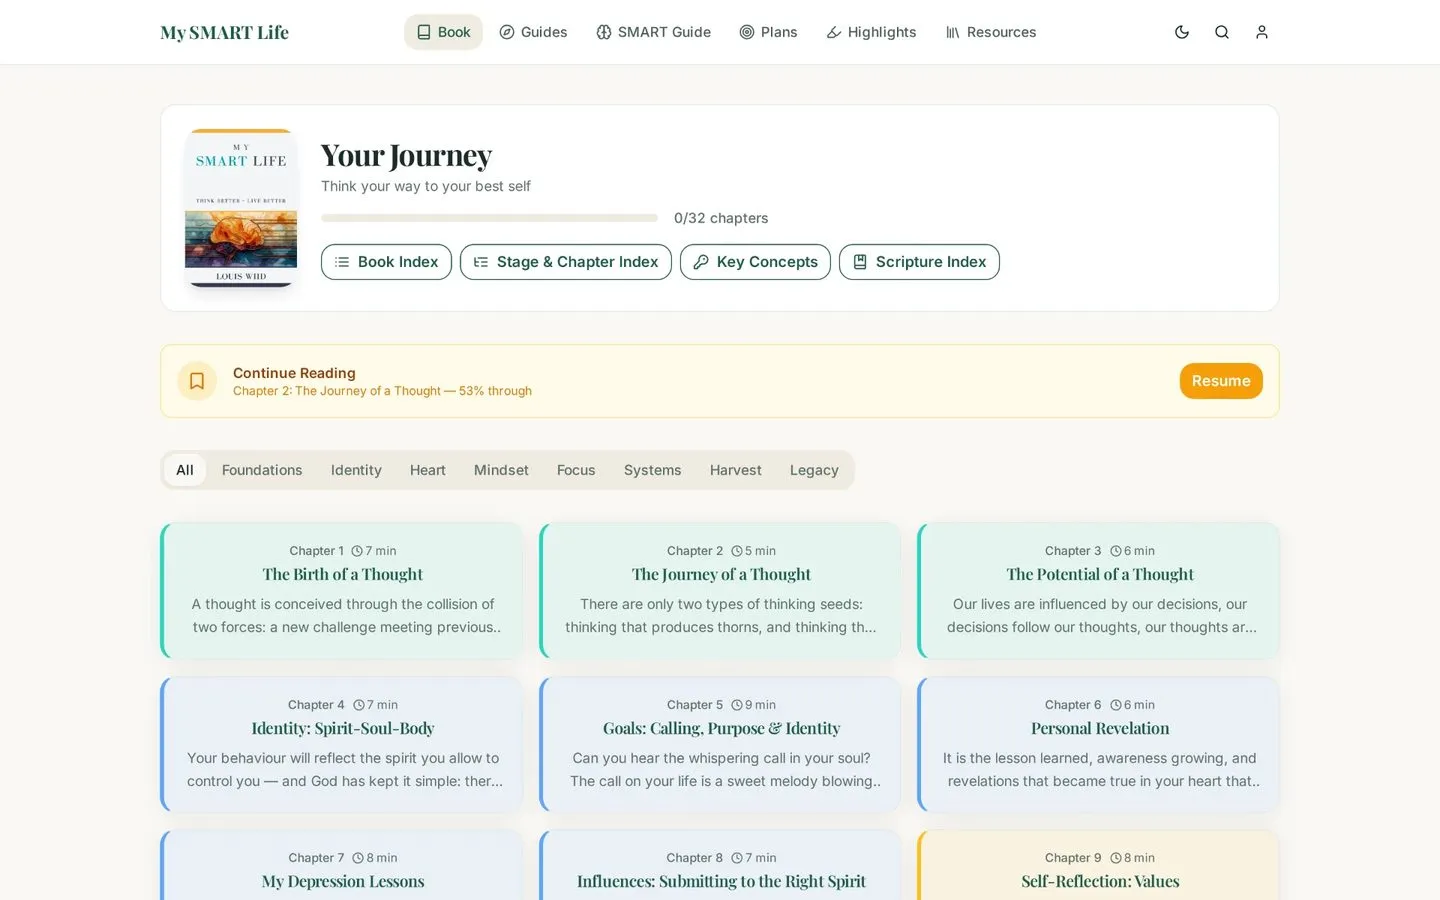Show Legacy stage chapters
This screenshot has width=1440, height=900.
[x=814, y=470]
